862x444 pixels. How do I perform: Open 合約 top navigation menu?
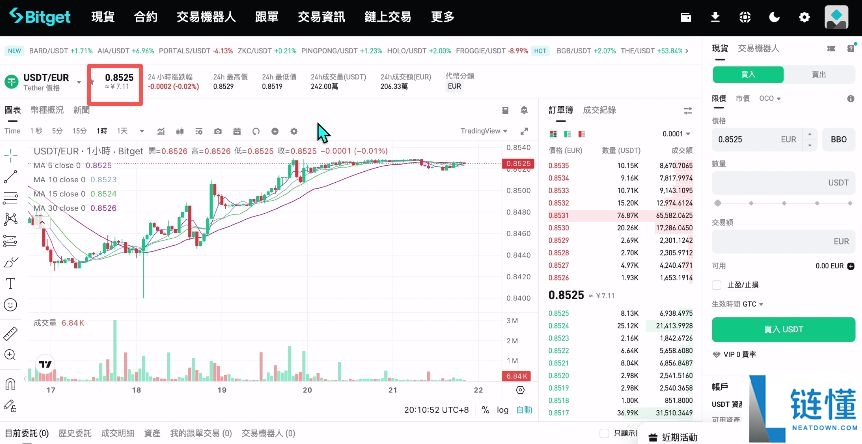pyautogui.click(x=146, y=17)
